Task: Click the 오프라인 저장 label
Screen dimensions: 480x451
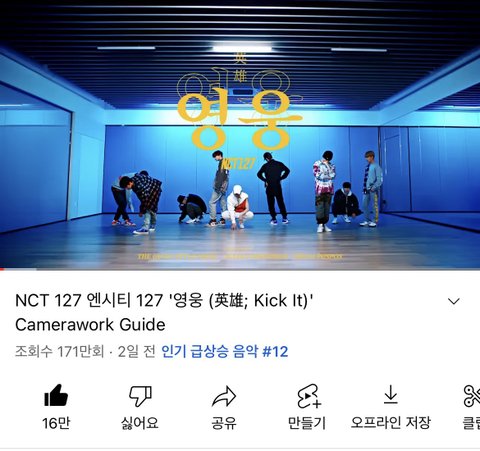Action: [x=391, y=423]
